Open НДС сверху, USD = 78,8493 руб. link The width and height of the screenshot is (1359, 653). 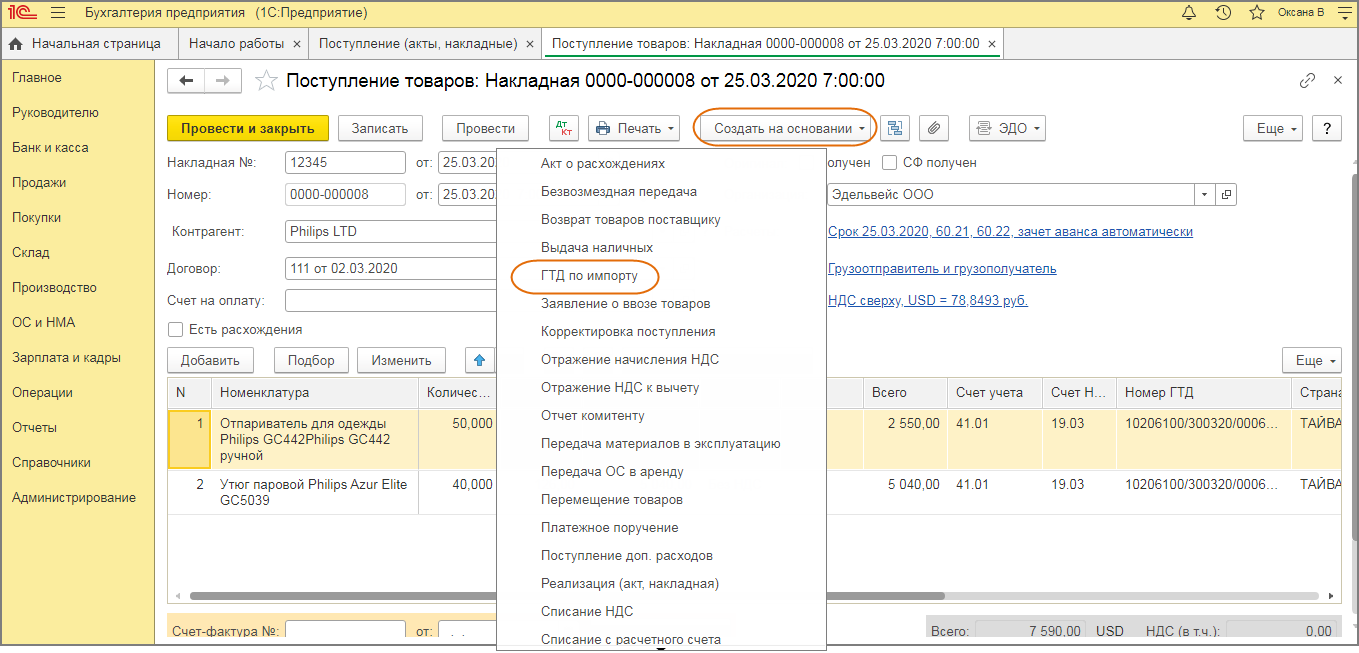[x=928, y=300]
